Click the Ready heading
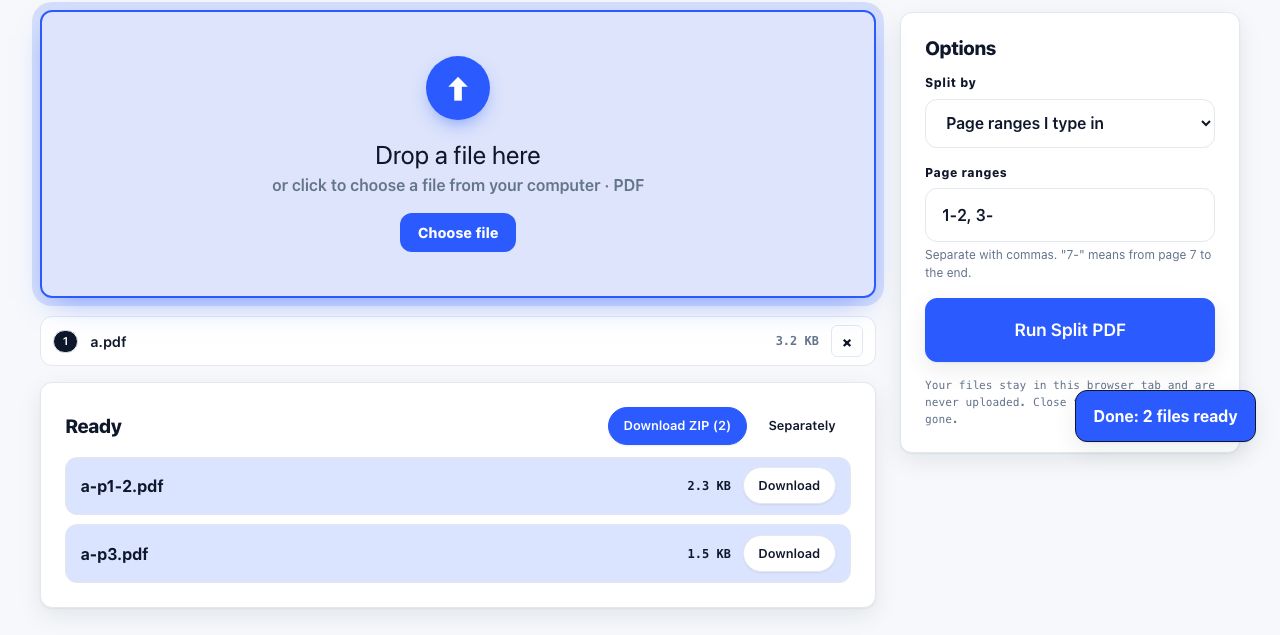This screenshot has height=635, width=1280. pos(93,426)
